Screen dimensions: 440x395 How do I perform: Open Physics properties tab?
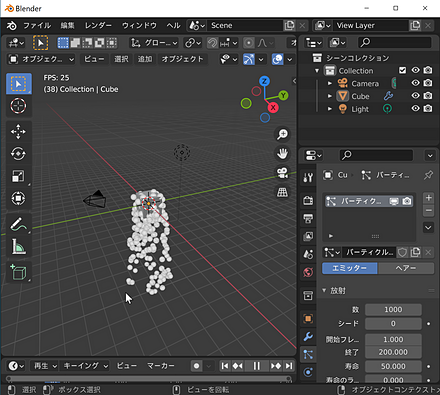pos(308,372)
